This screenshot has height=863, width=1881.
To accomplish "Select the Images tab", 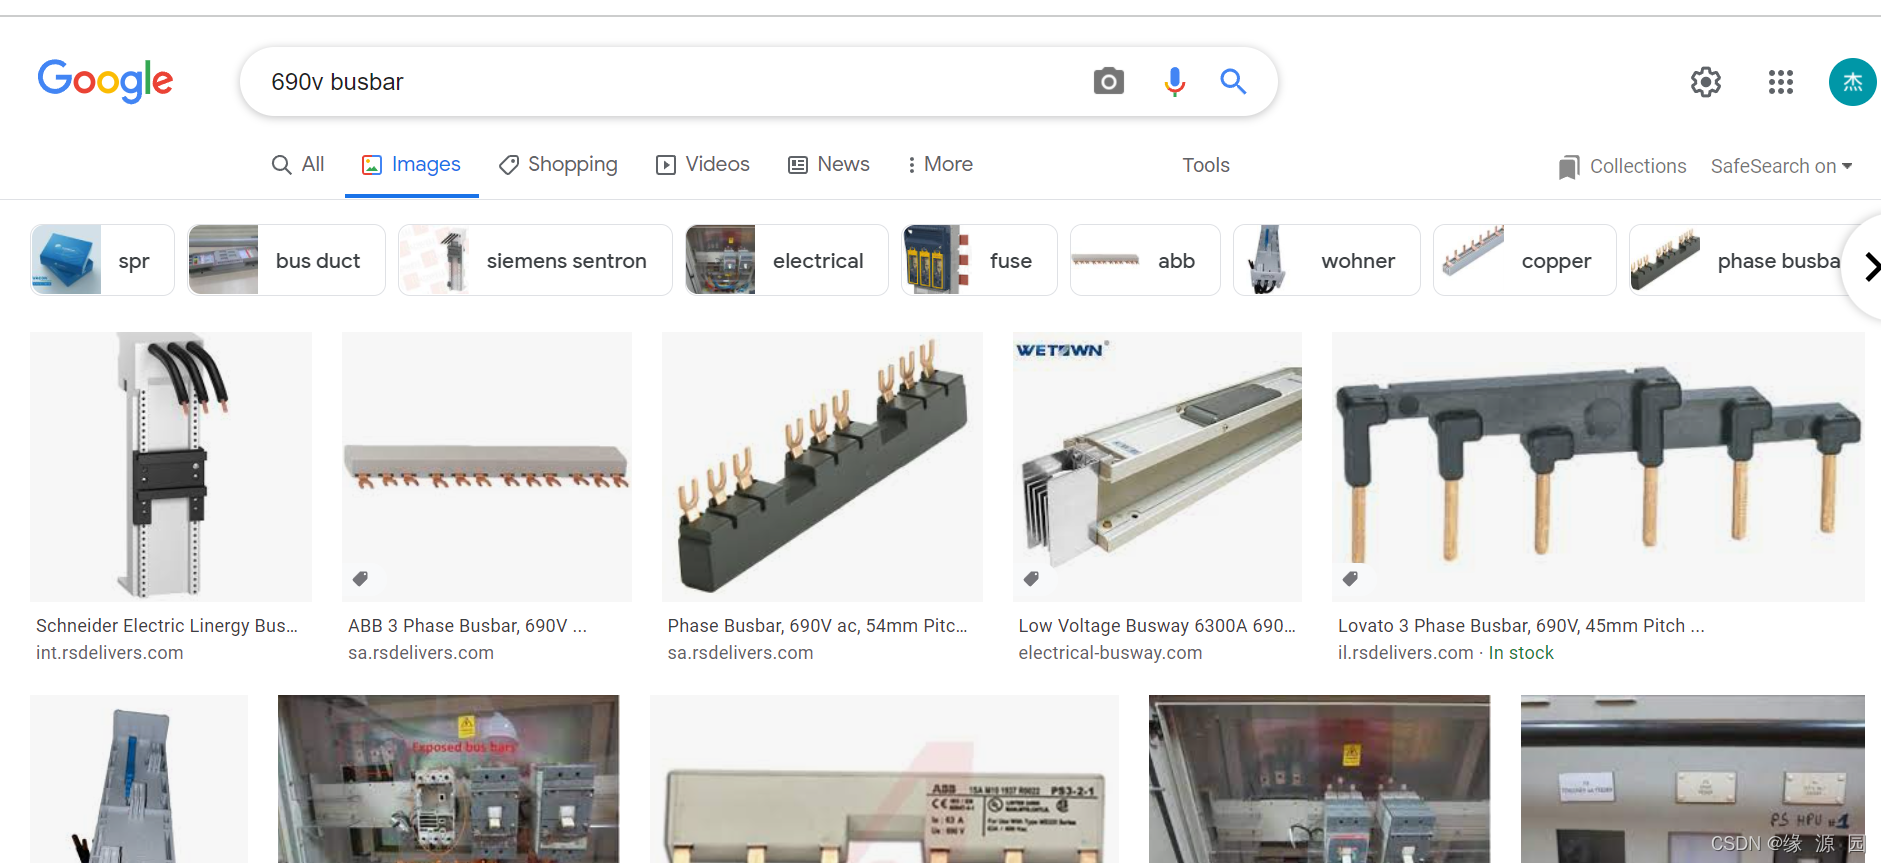I will click(x=411, y=164).
